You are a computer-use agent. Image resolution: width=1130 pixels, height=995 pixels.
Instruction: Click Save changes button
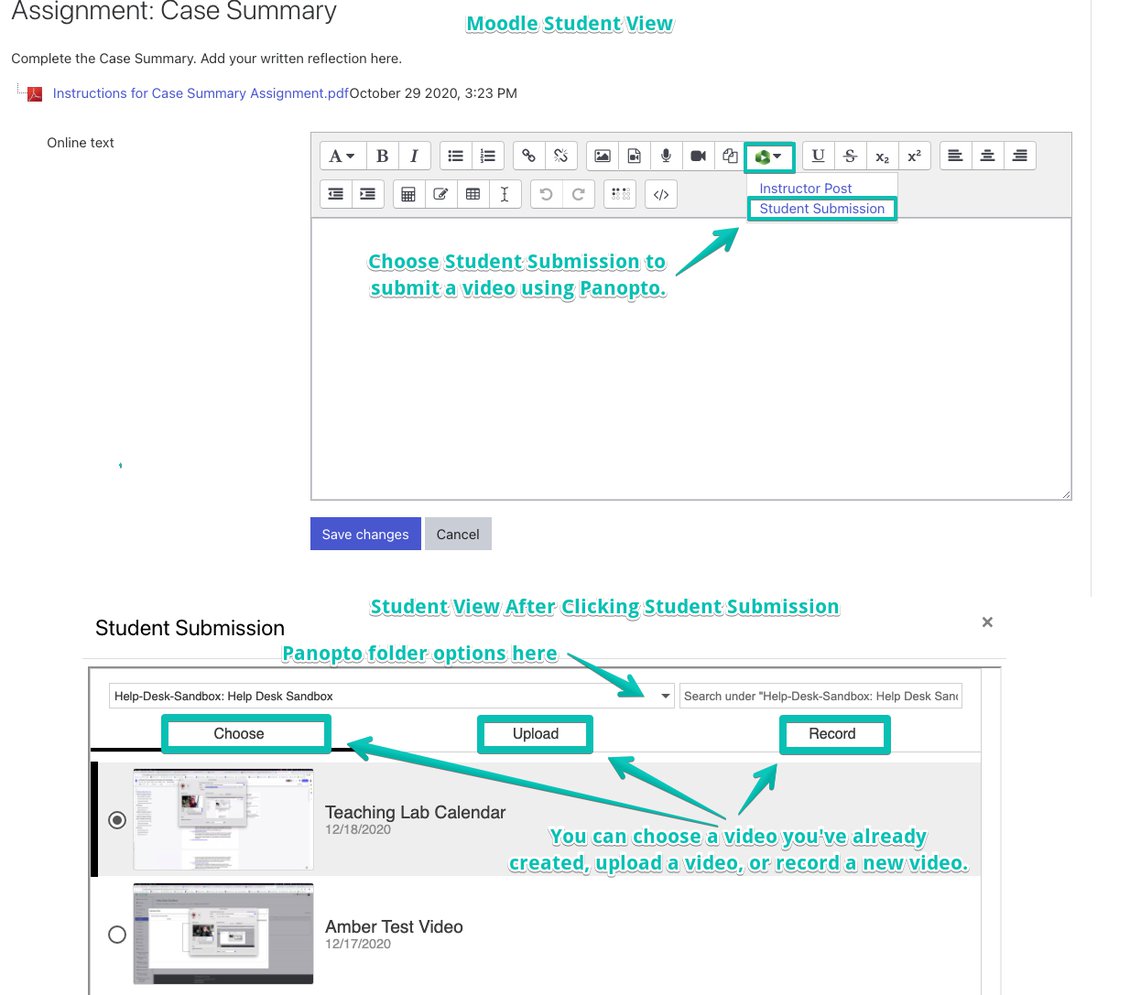point(365,534)
